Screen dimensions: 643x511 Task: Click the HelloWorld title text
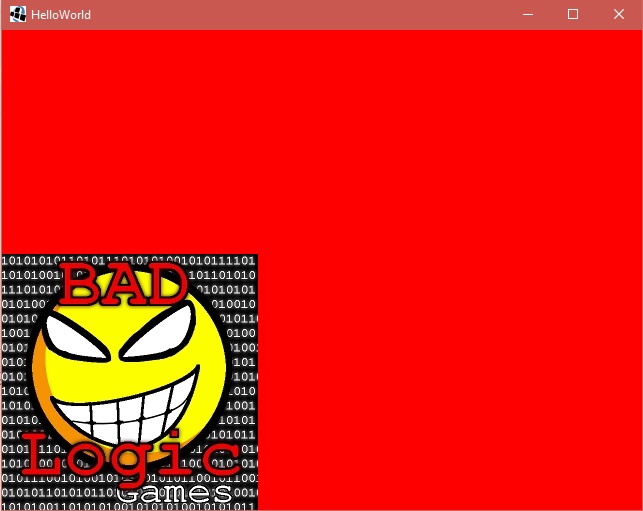tap(61, 15)
